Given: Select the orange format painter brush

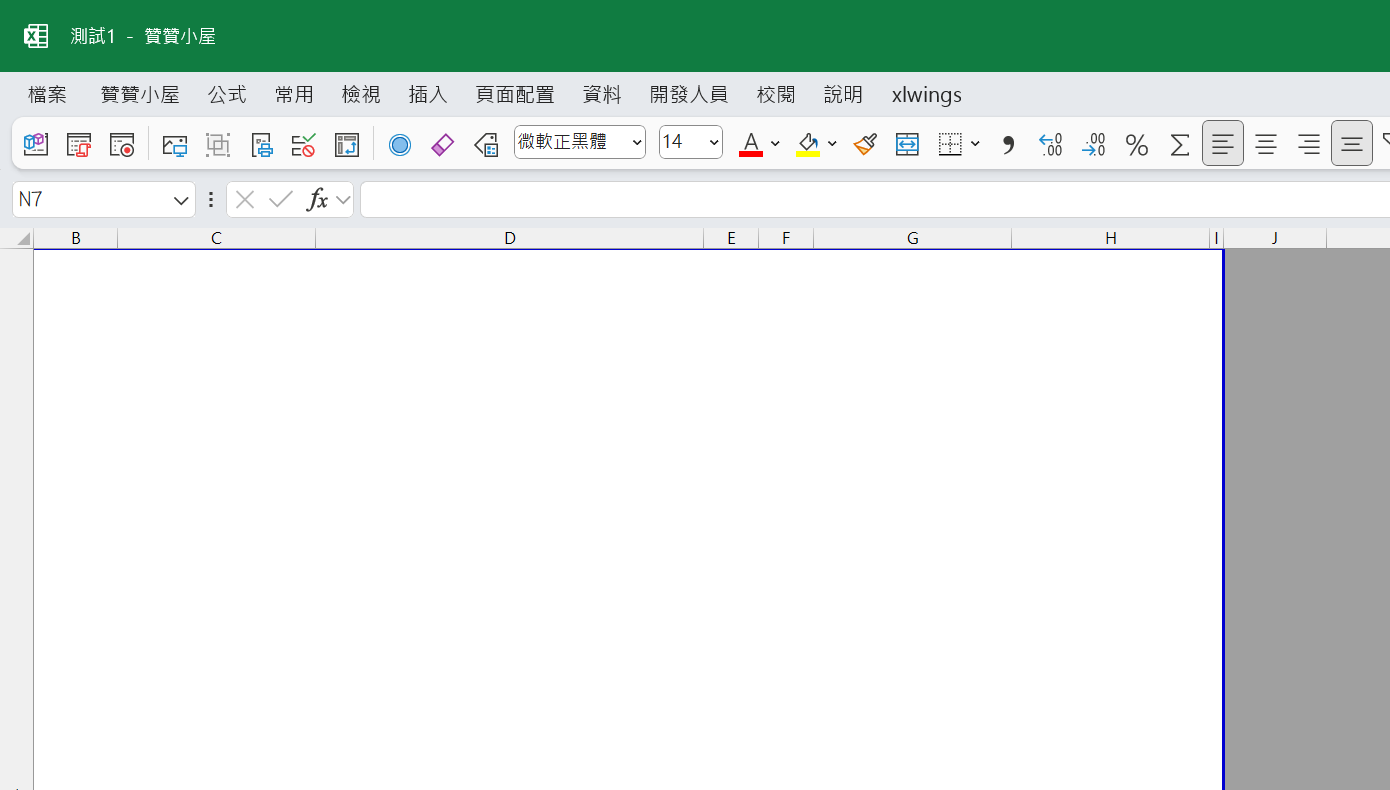Looking at the screenshot, I should pos(865,145).
